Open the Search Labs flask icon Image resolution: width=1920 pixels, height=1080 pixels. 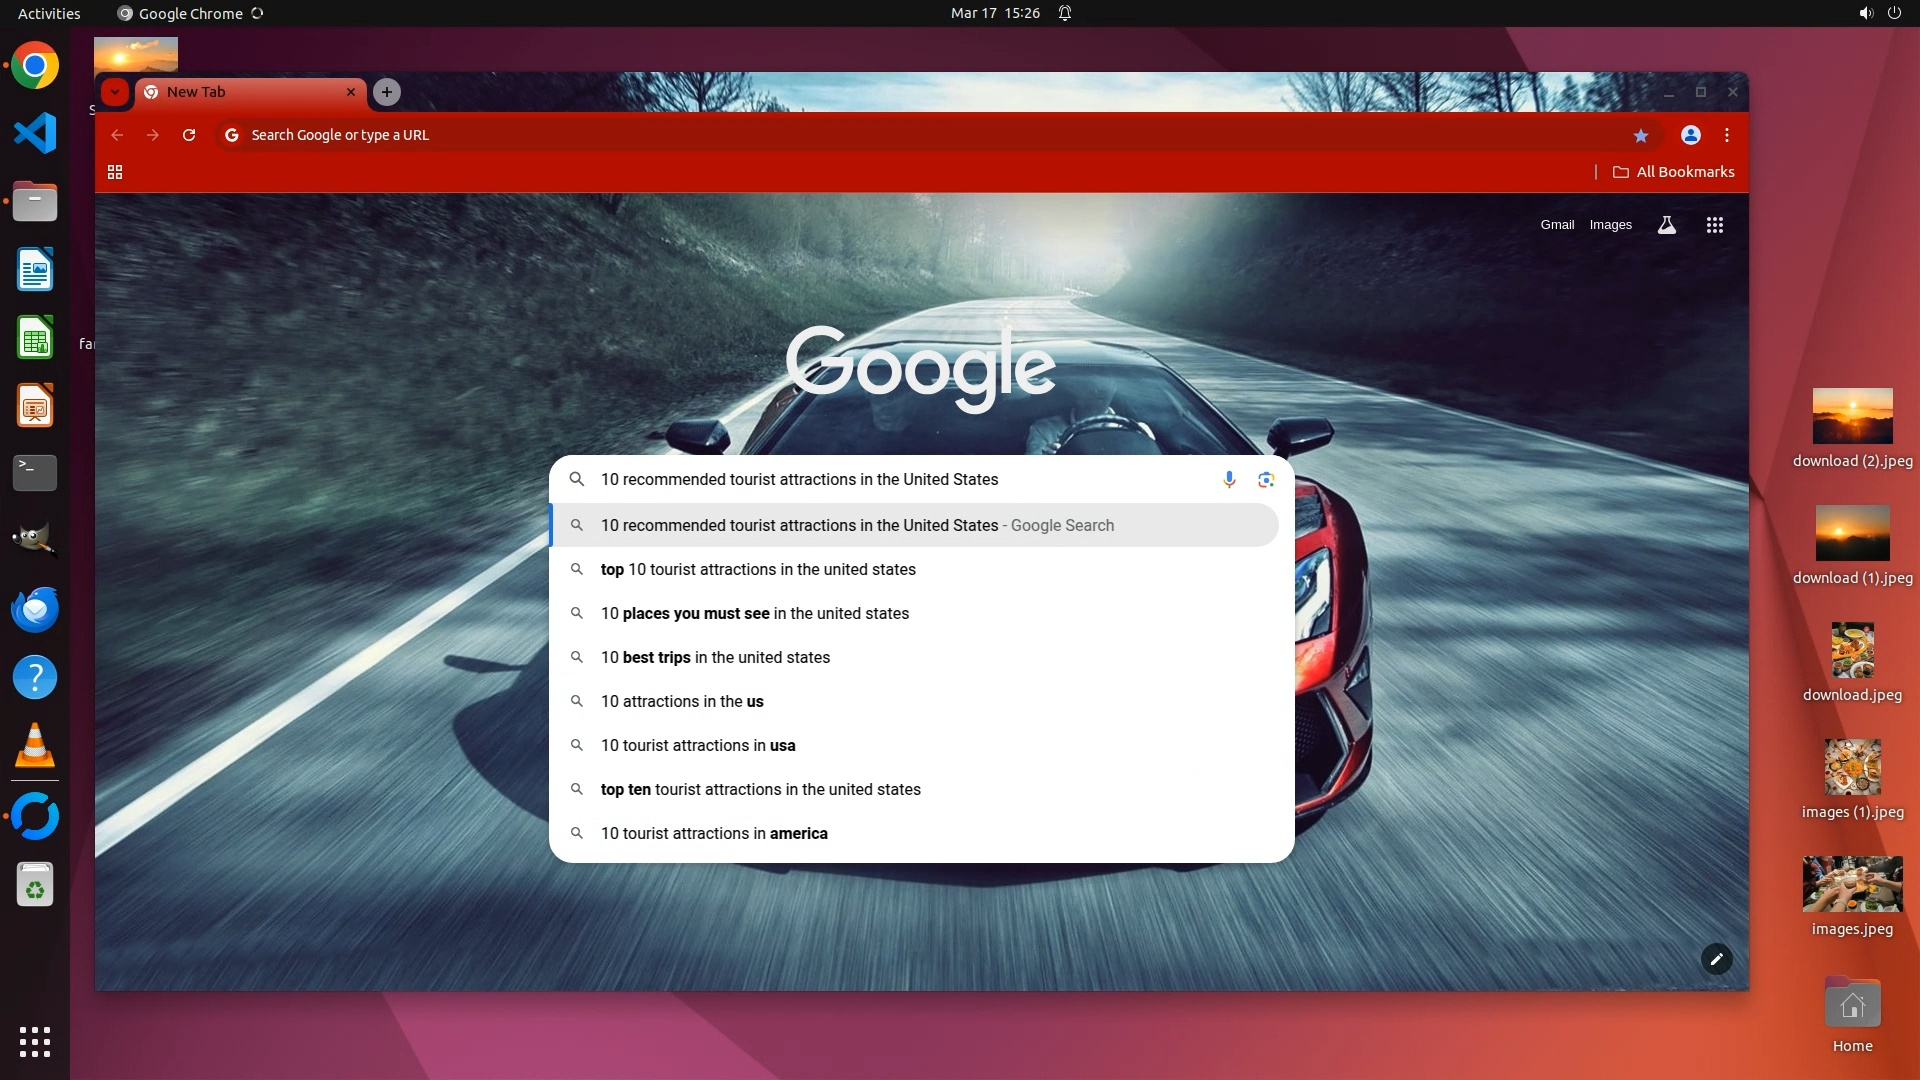point(1666,225)
